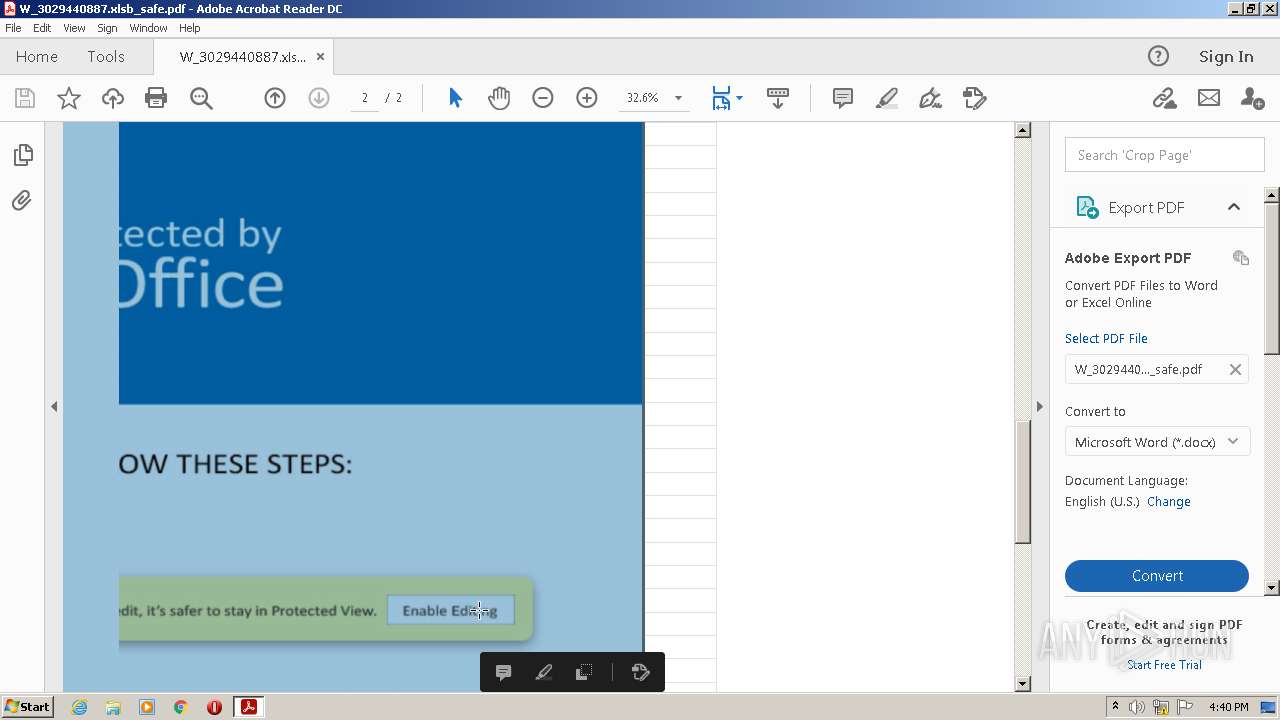This screenshot has height=720, width=1280.
Task: Share a link to the file
Action: 1164,98
